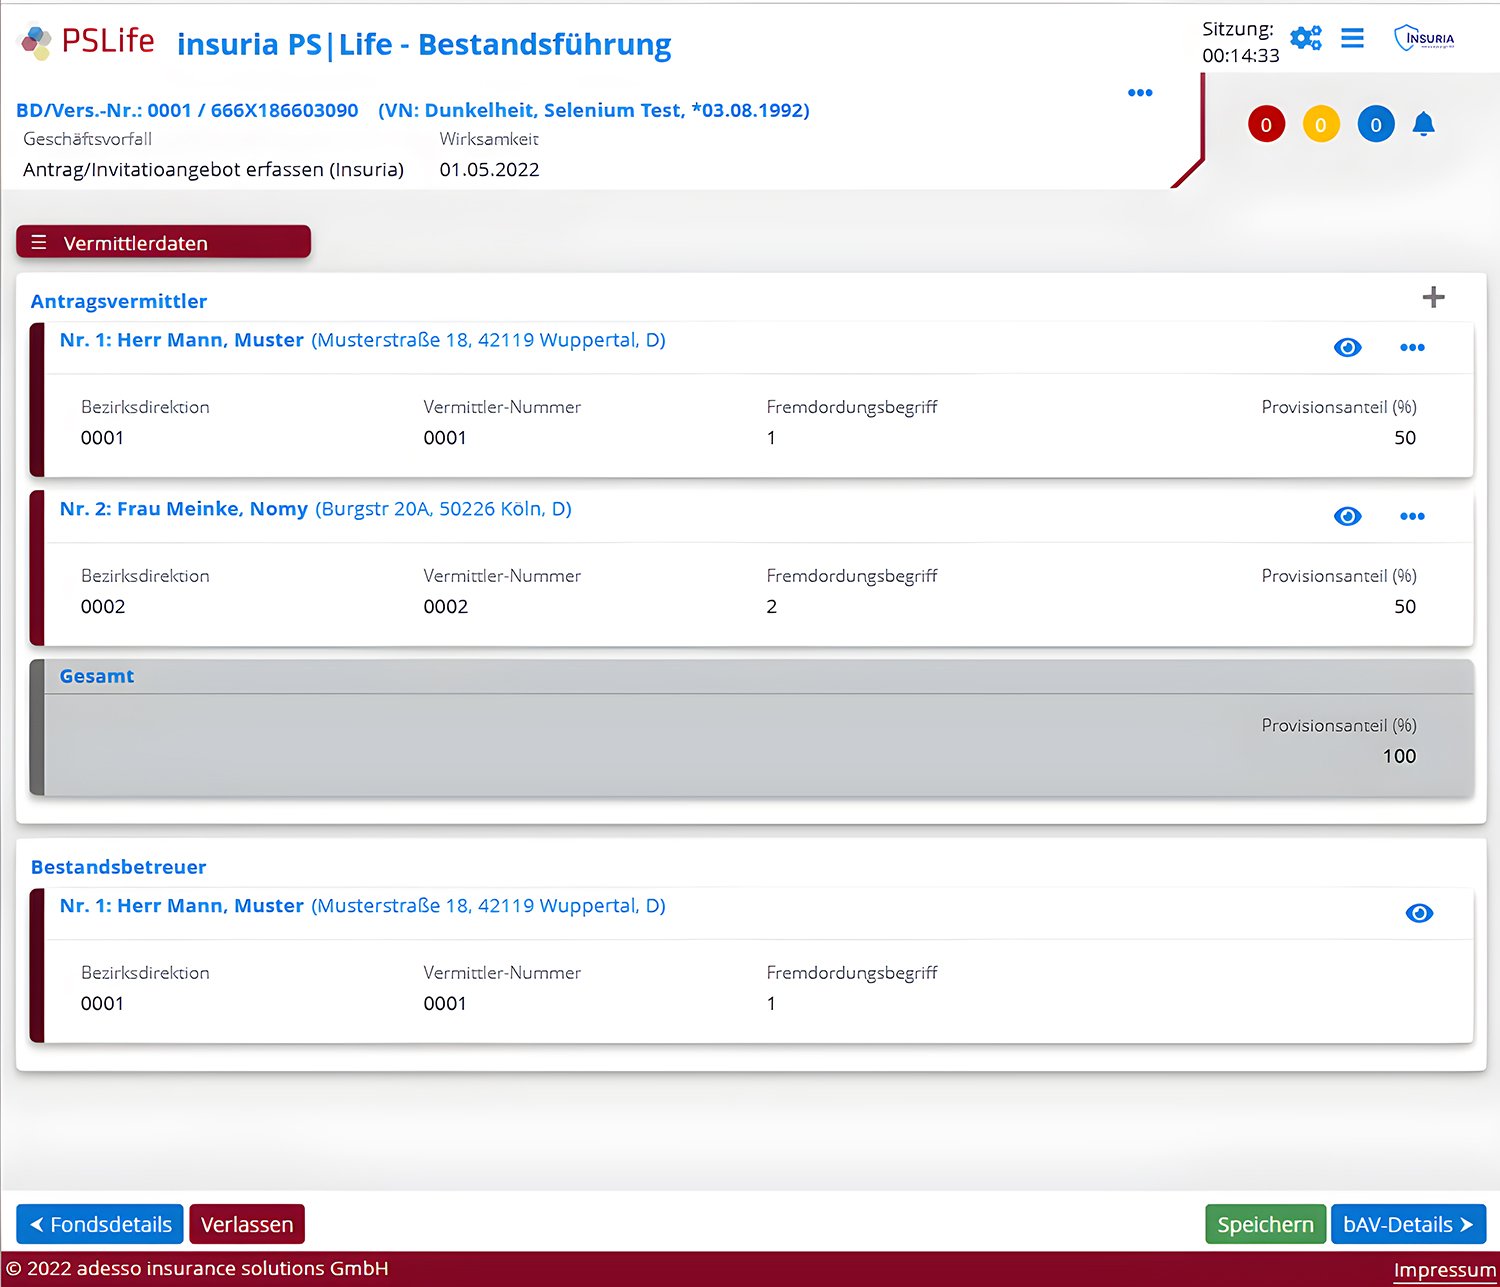Click 'Antrag/Invitatioangebot erfassen (Insuria)' text
The height and width of the screenshot is (1287, 1500).
click(x=213, y=169)
